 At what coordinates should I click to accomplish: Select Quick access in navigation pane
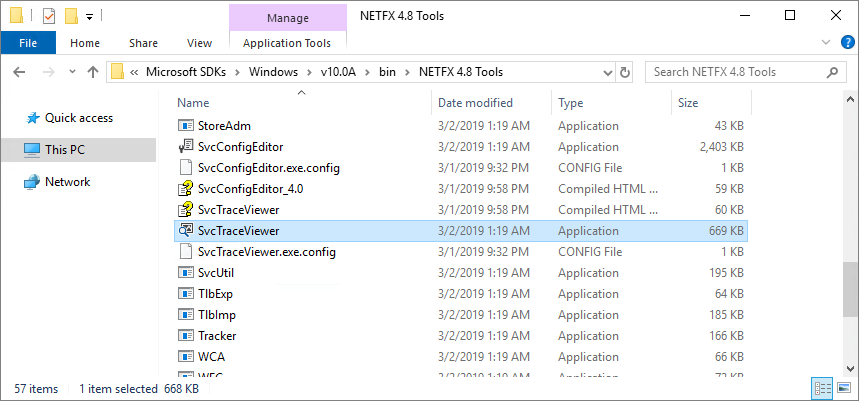78,118
